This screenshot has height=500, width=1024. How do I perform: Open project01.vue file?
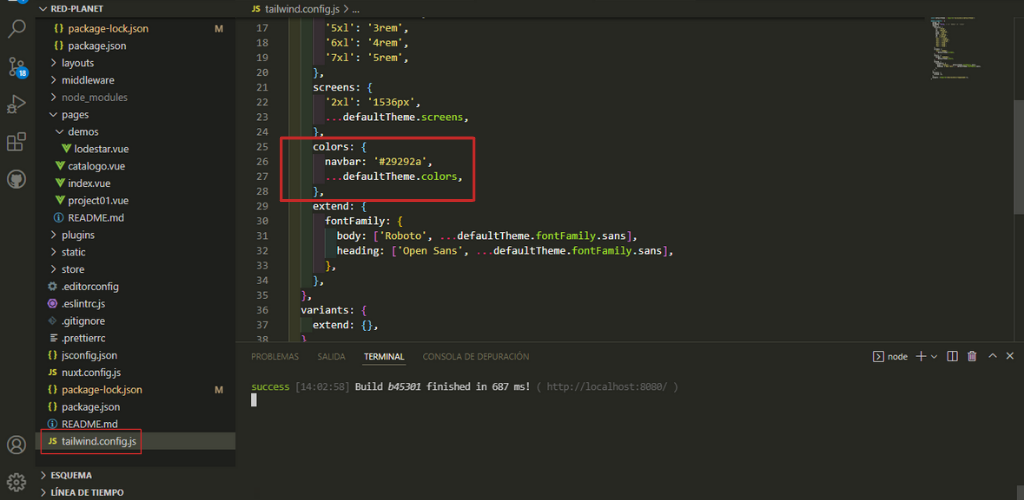click(x=98, y=200)
